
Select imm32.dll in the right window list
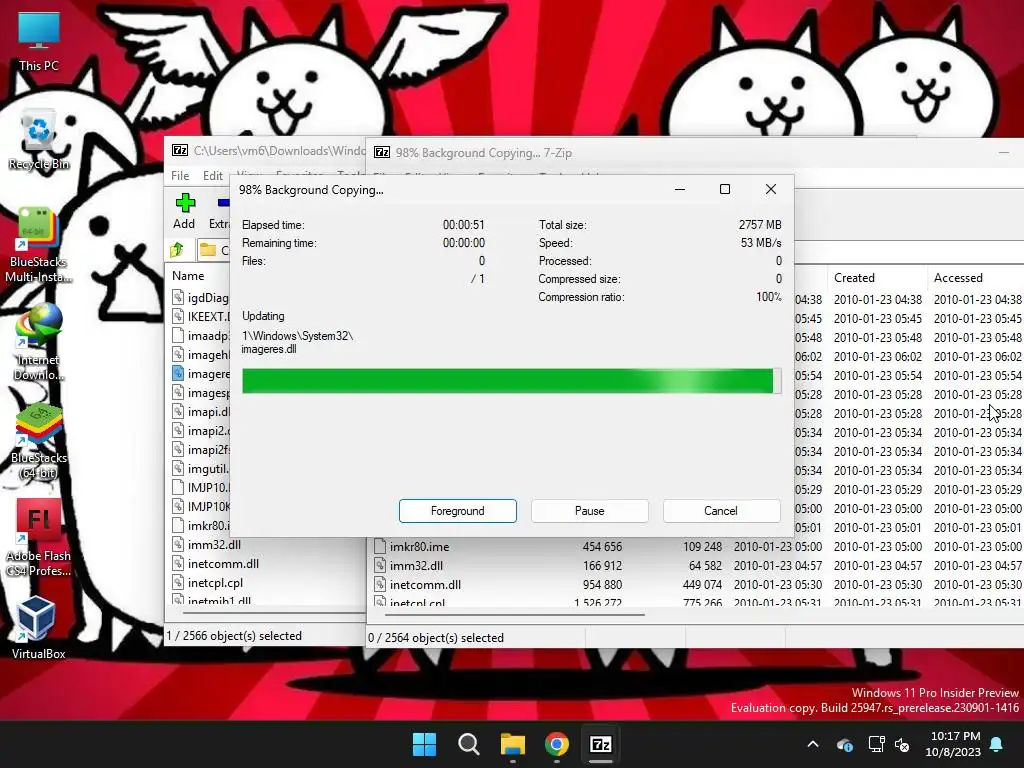(416, 566)
